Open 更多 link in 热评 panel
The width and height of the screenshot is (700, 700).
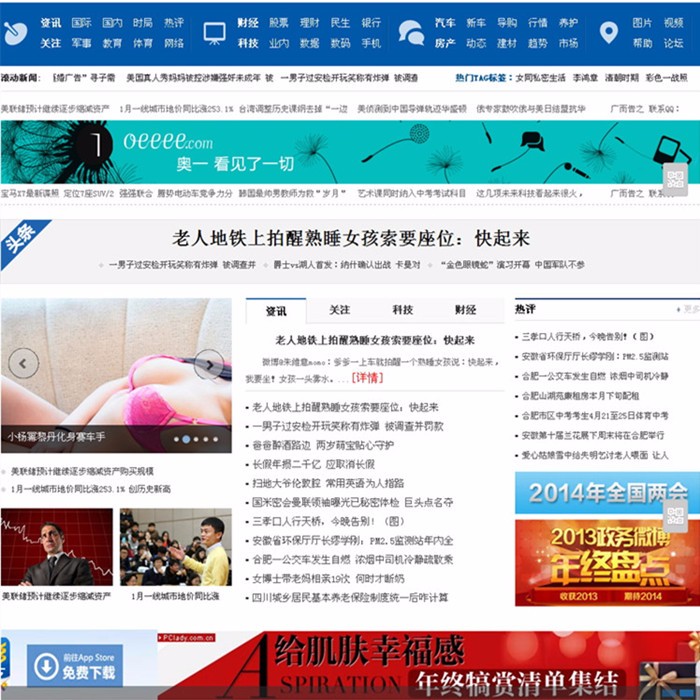coord(689,309)
